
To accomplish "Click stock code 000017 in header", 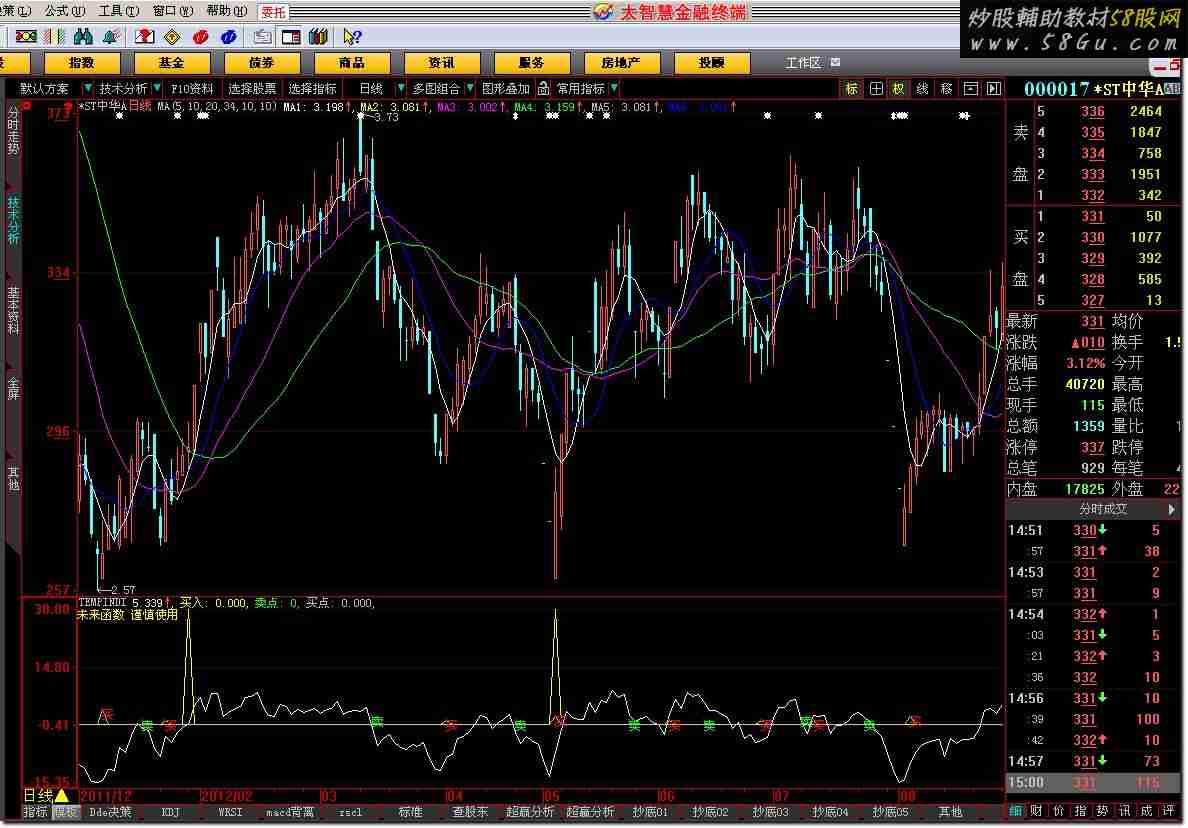I will click(x=1057, y=89).
